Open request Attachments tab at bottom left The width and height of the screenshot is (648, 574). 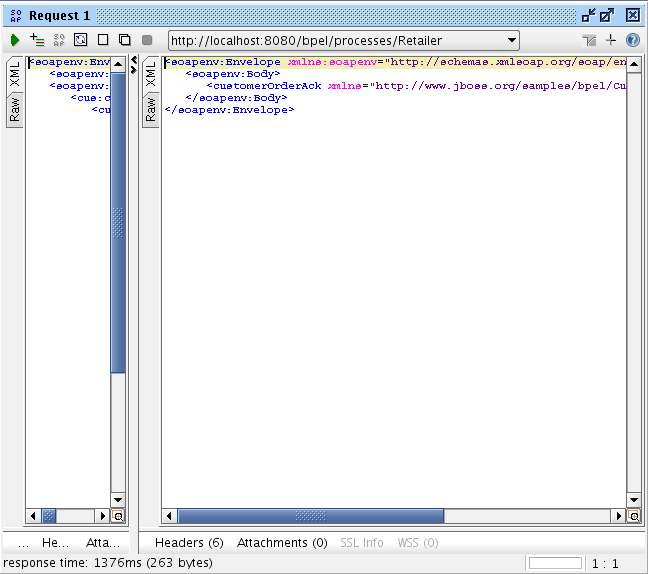103,542
